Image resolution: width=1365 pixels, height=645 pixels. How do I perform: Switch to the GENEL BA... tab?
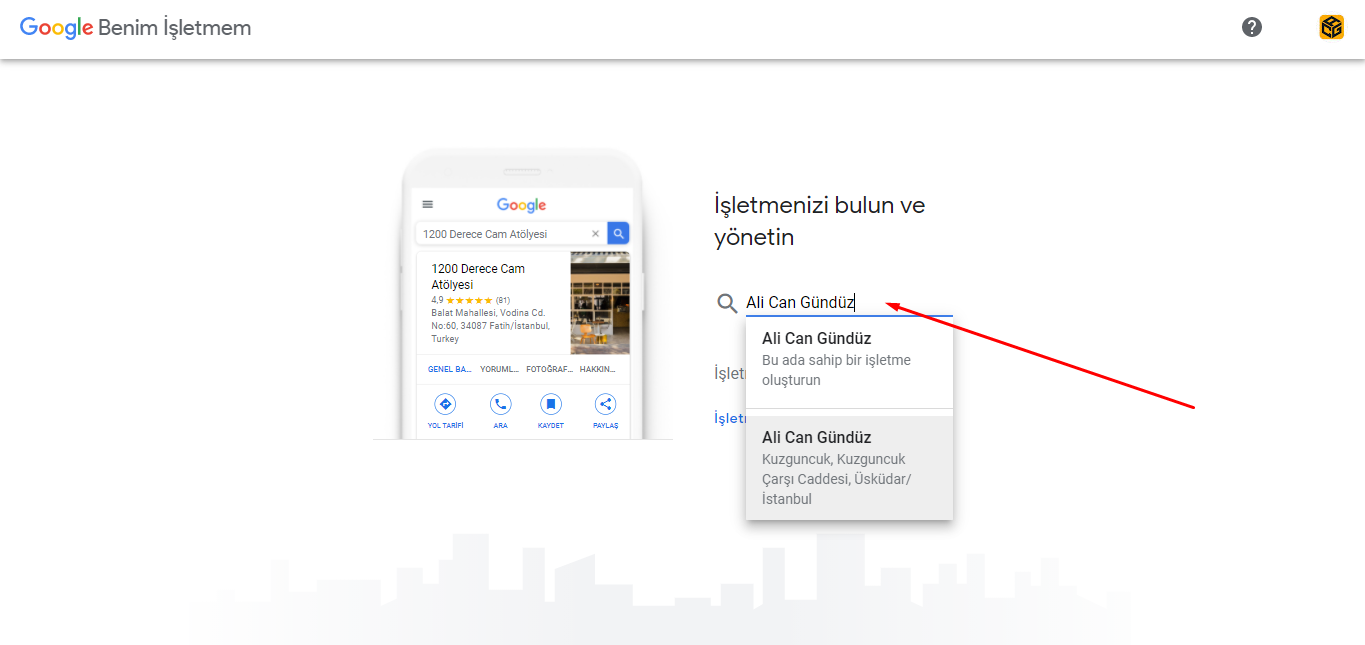click(x=450, y=369)
